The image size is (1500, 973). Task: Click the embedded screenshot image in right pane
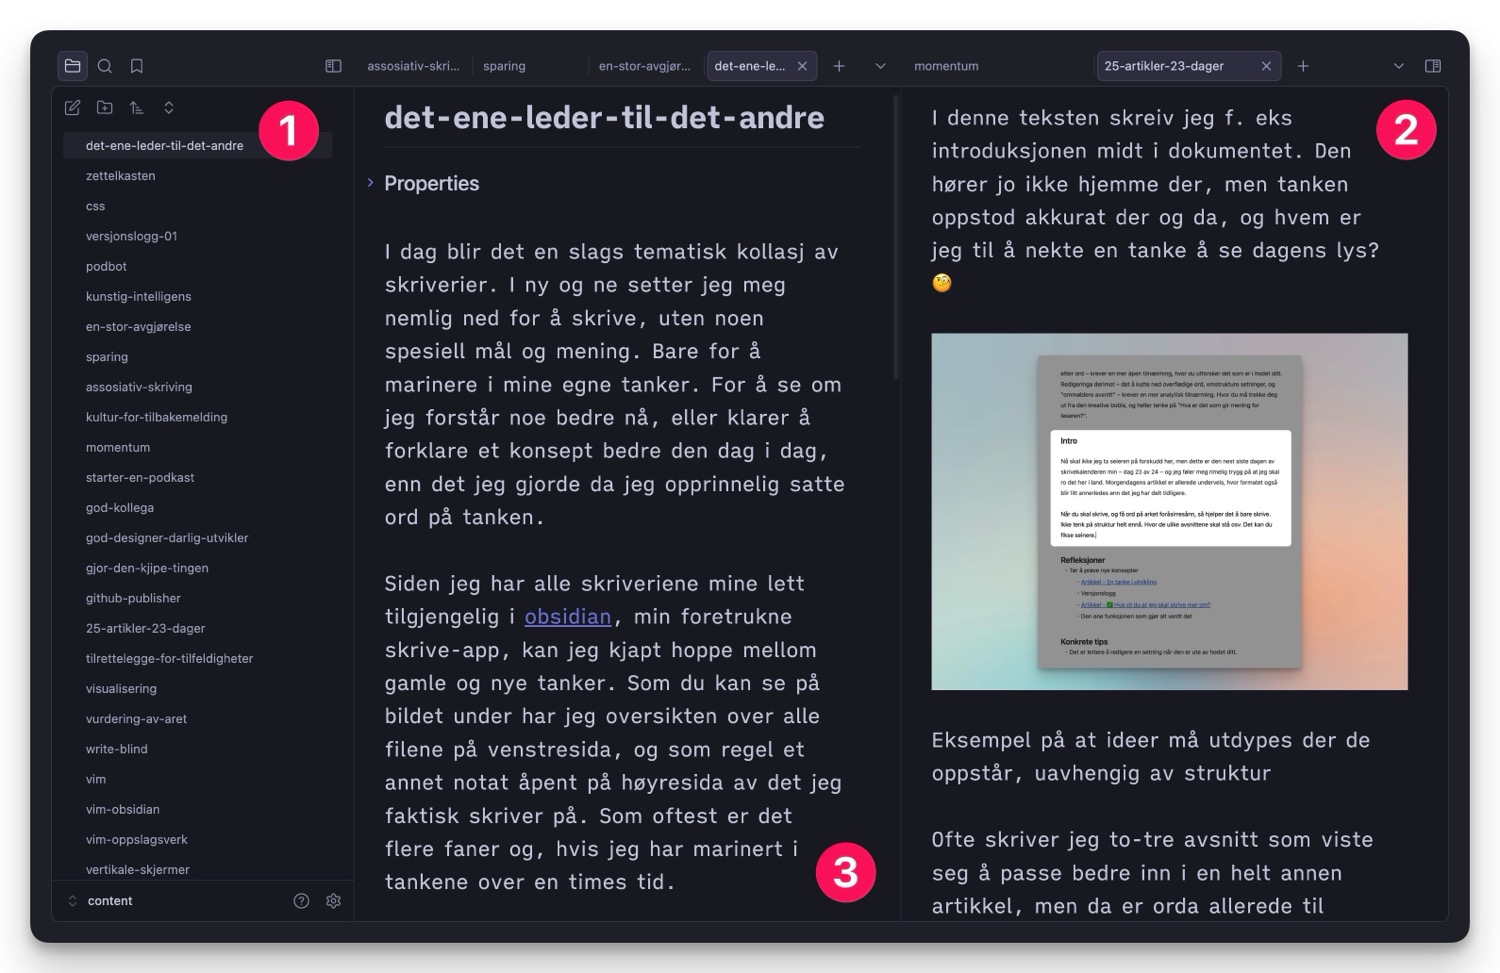(1169, 511)
